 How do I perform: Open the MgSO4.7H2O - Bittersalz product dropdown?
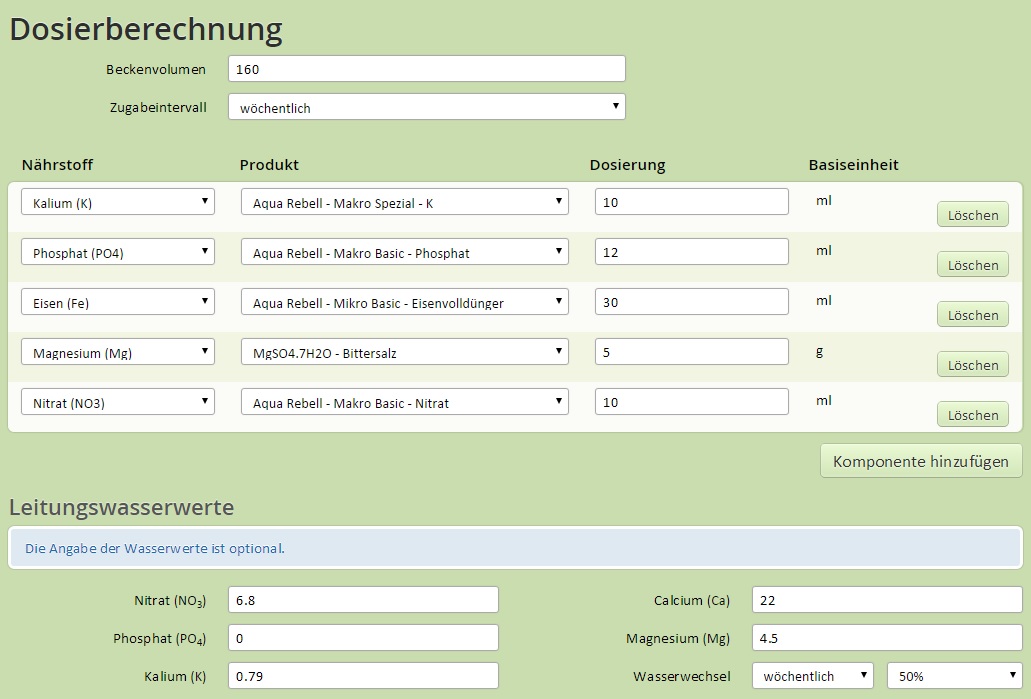(x=404, y=352)
